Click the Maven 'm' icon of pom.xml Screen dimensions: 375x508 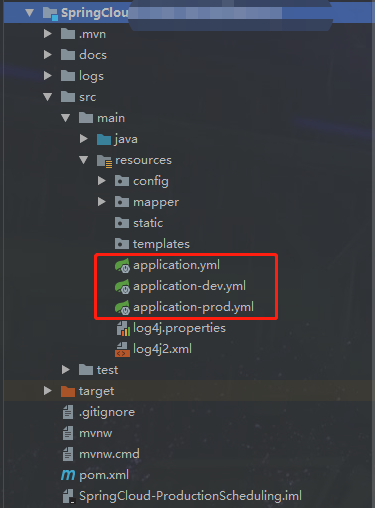[x=68, y=475]
